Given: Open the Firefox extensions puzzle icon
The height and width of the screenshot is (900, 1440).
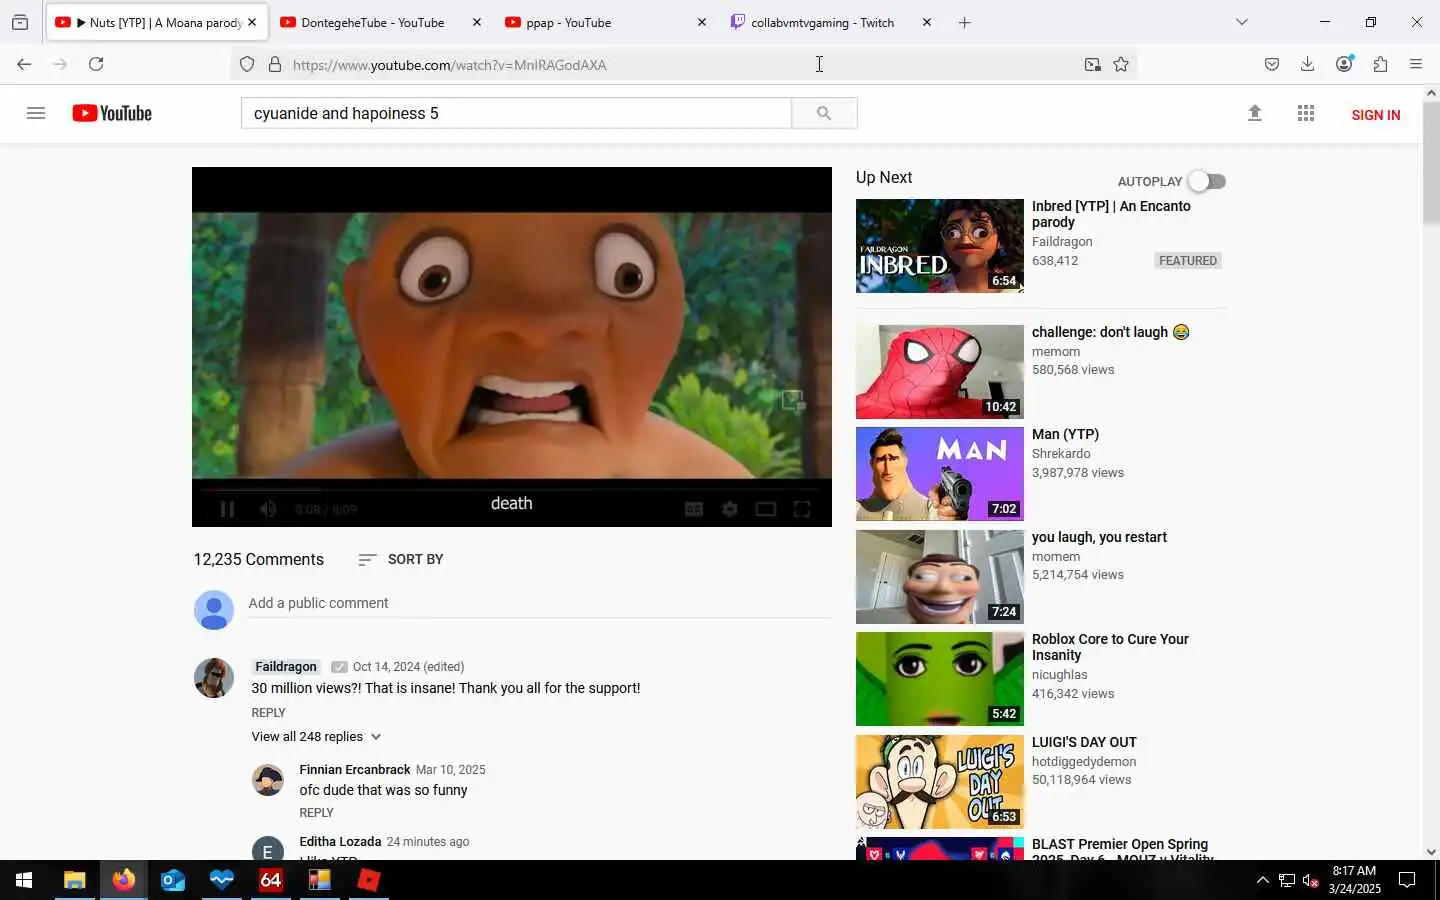Looking at the screenshot, I should pyautogui.click(x=1380, y=64).
